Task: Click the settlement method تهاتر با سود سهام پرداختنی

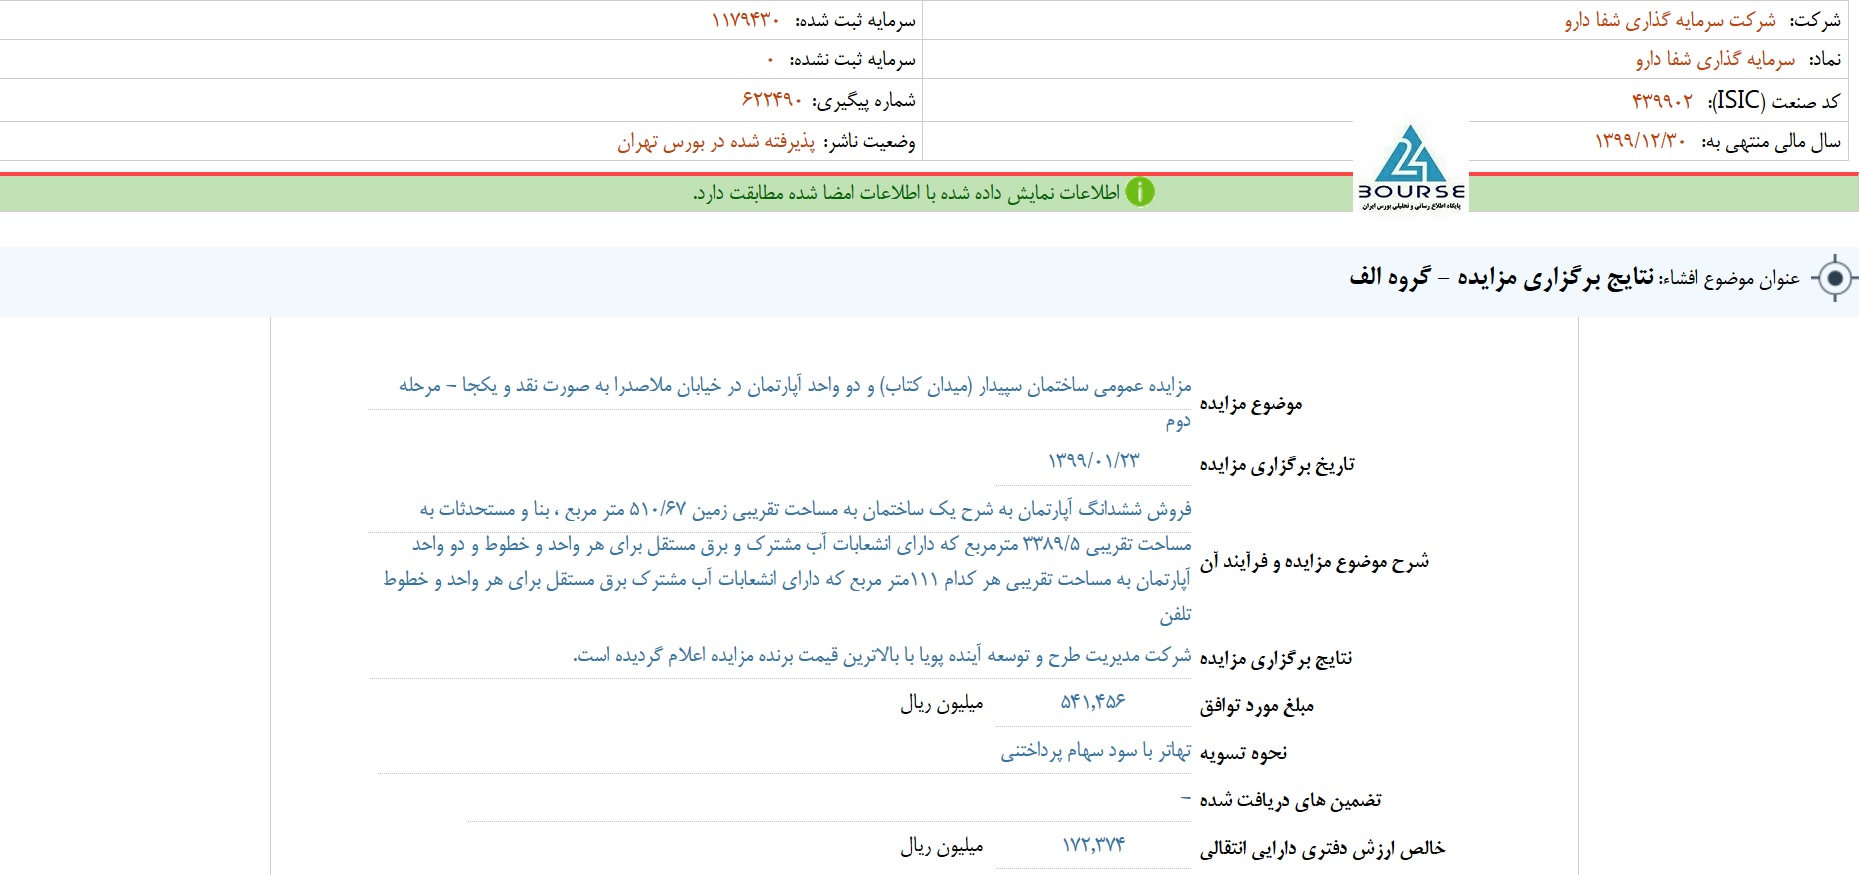Action: click(x=1096, y=751)
